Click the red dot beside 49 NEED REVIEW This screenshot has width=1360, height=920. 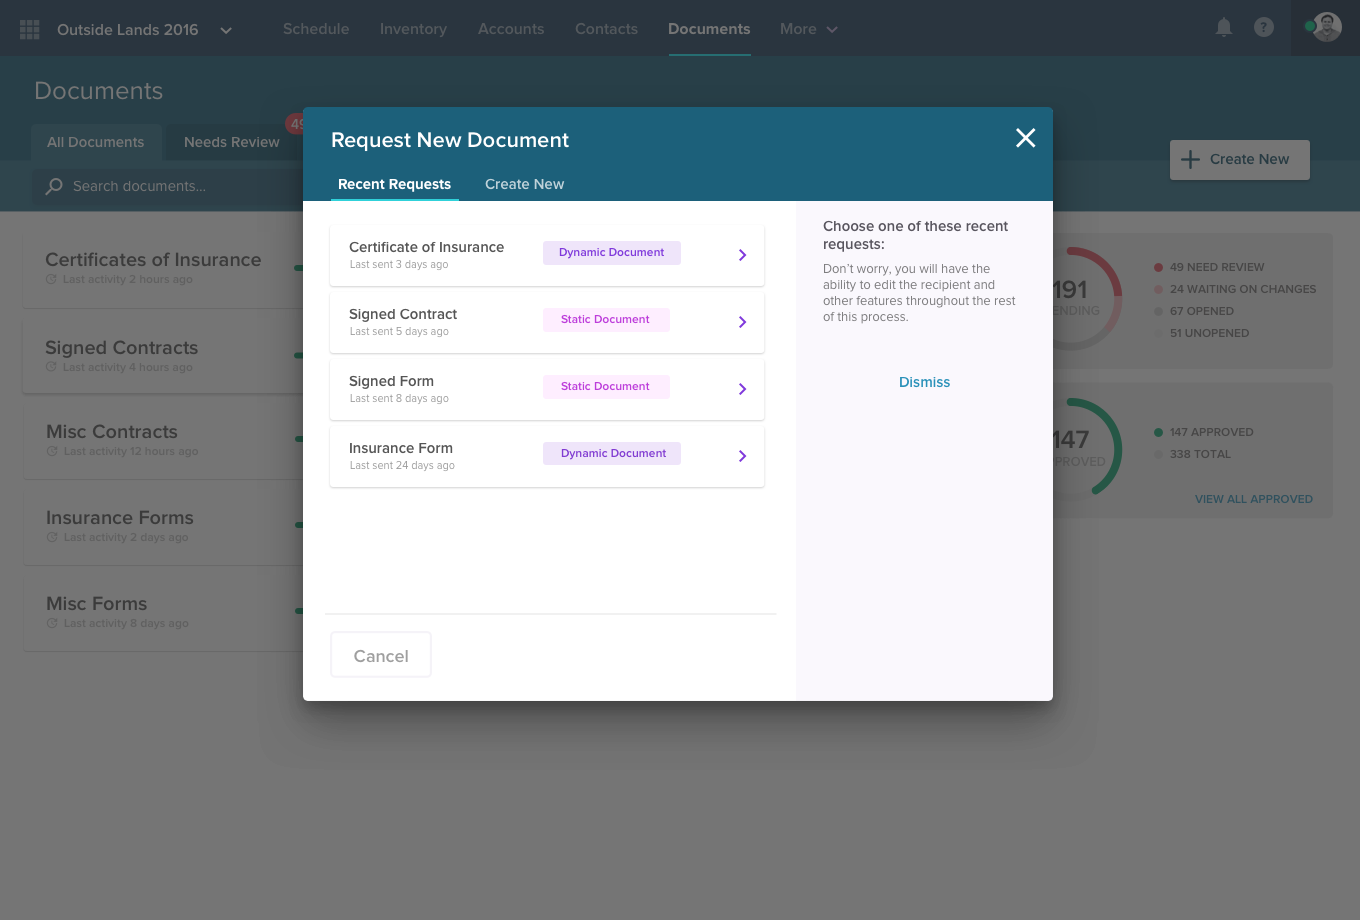pyautogui.click(x=1156, y=267)
